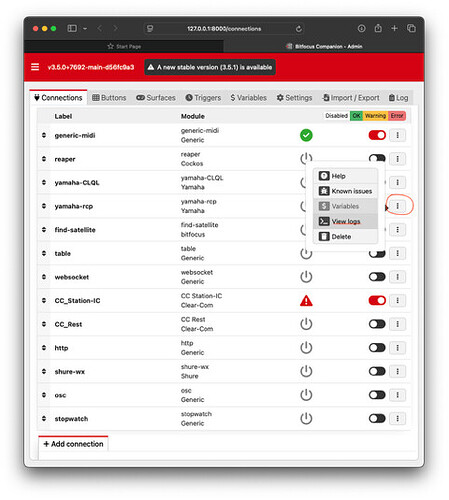Select View logs in the context menu
Screen dimensions: 449x500
[345, 221]
